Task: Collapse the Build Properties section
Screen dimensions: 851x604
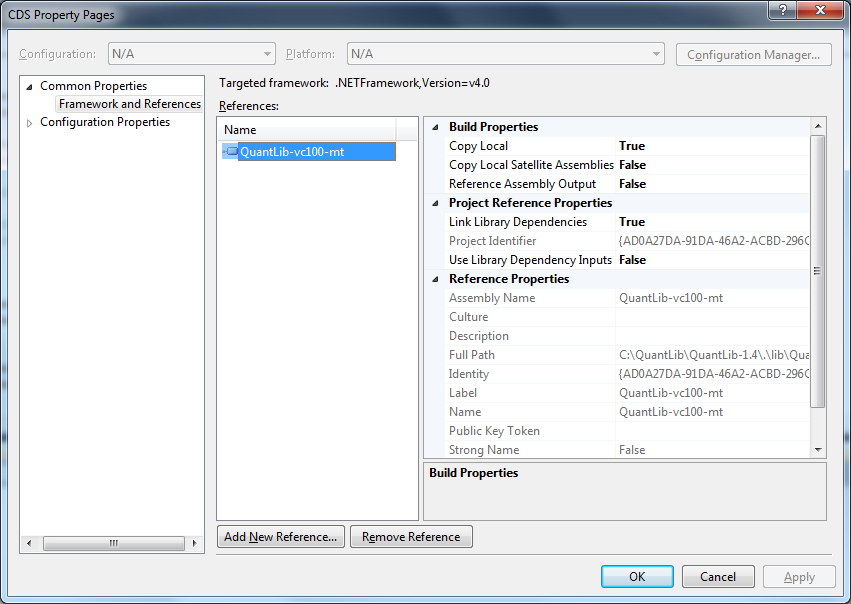Action: (434, 127)
